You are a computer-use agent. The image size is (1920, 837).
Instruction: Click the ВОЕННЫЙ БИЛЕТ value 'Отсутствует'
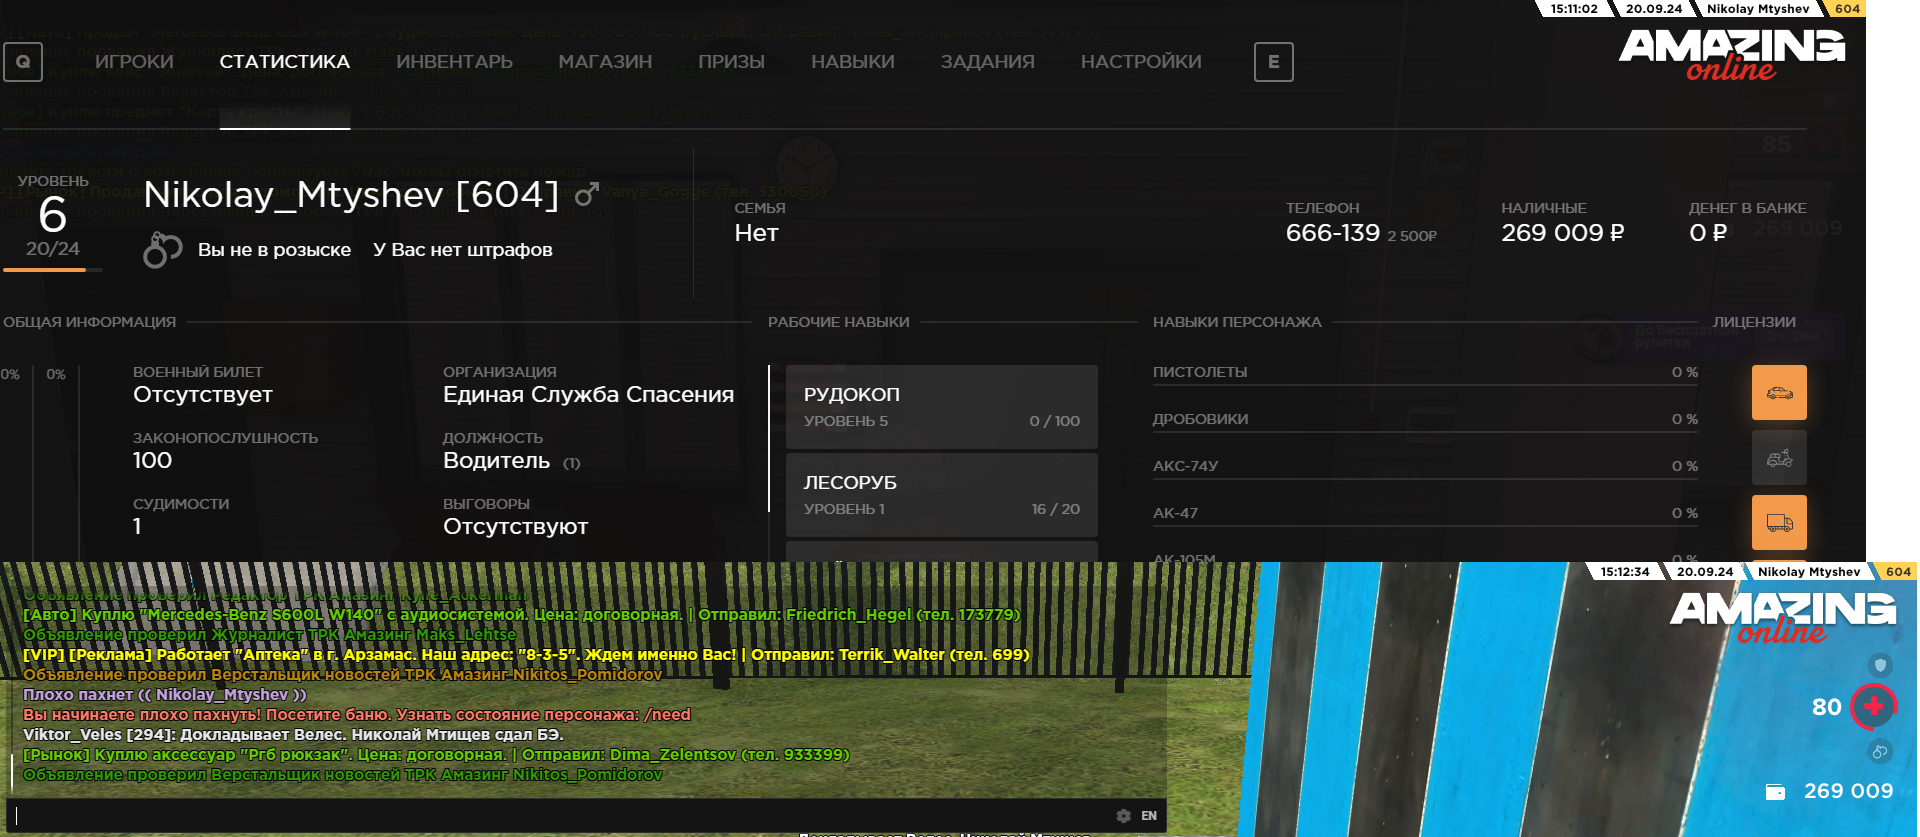tap(203, 395)
